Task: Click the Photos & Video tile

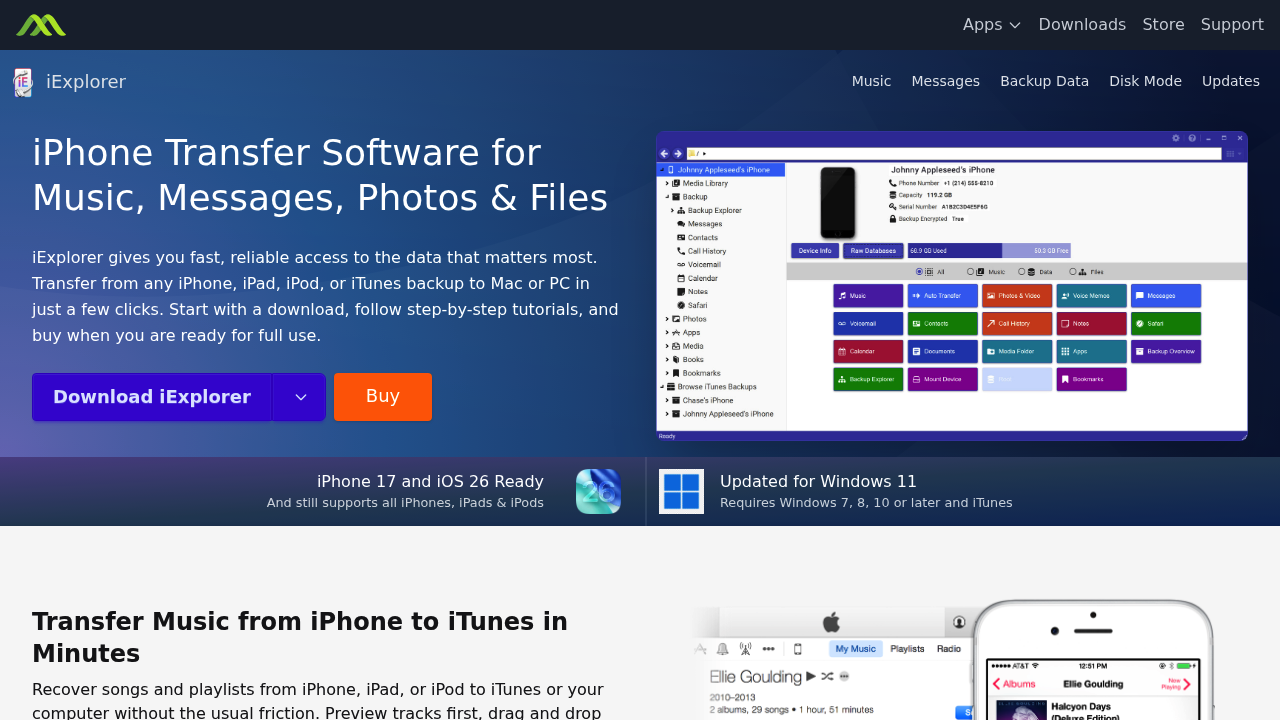Action: point(1017,296)
